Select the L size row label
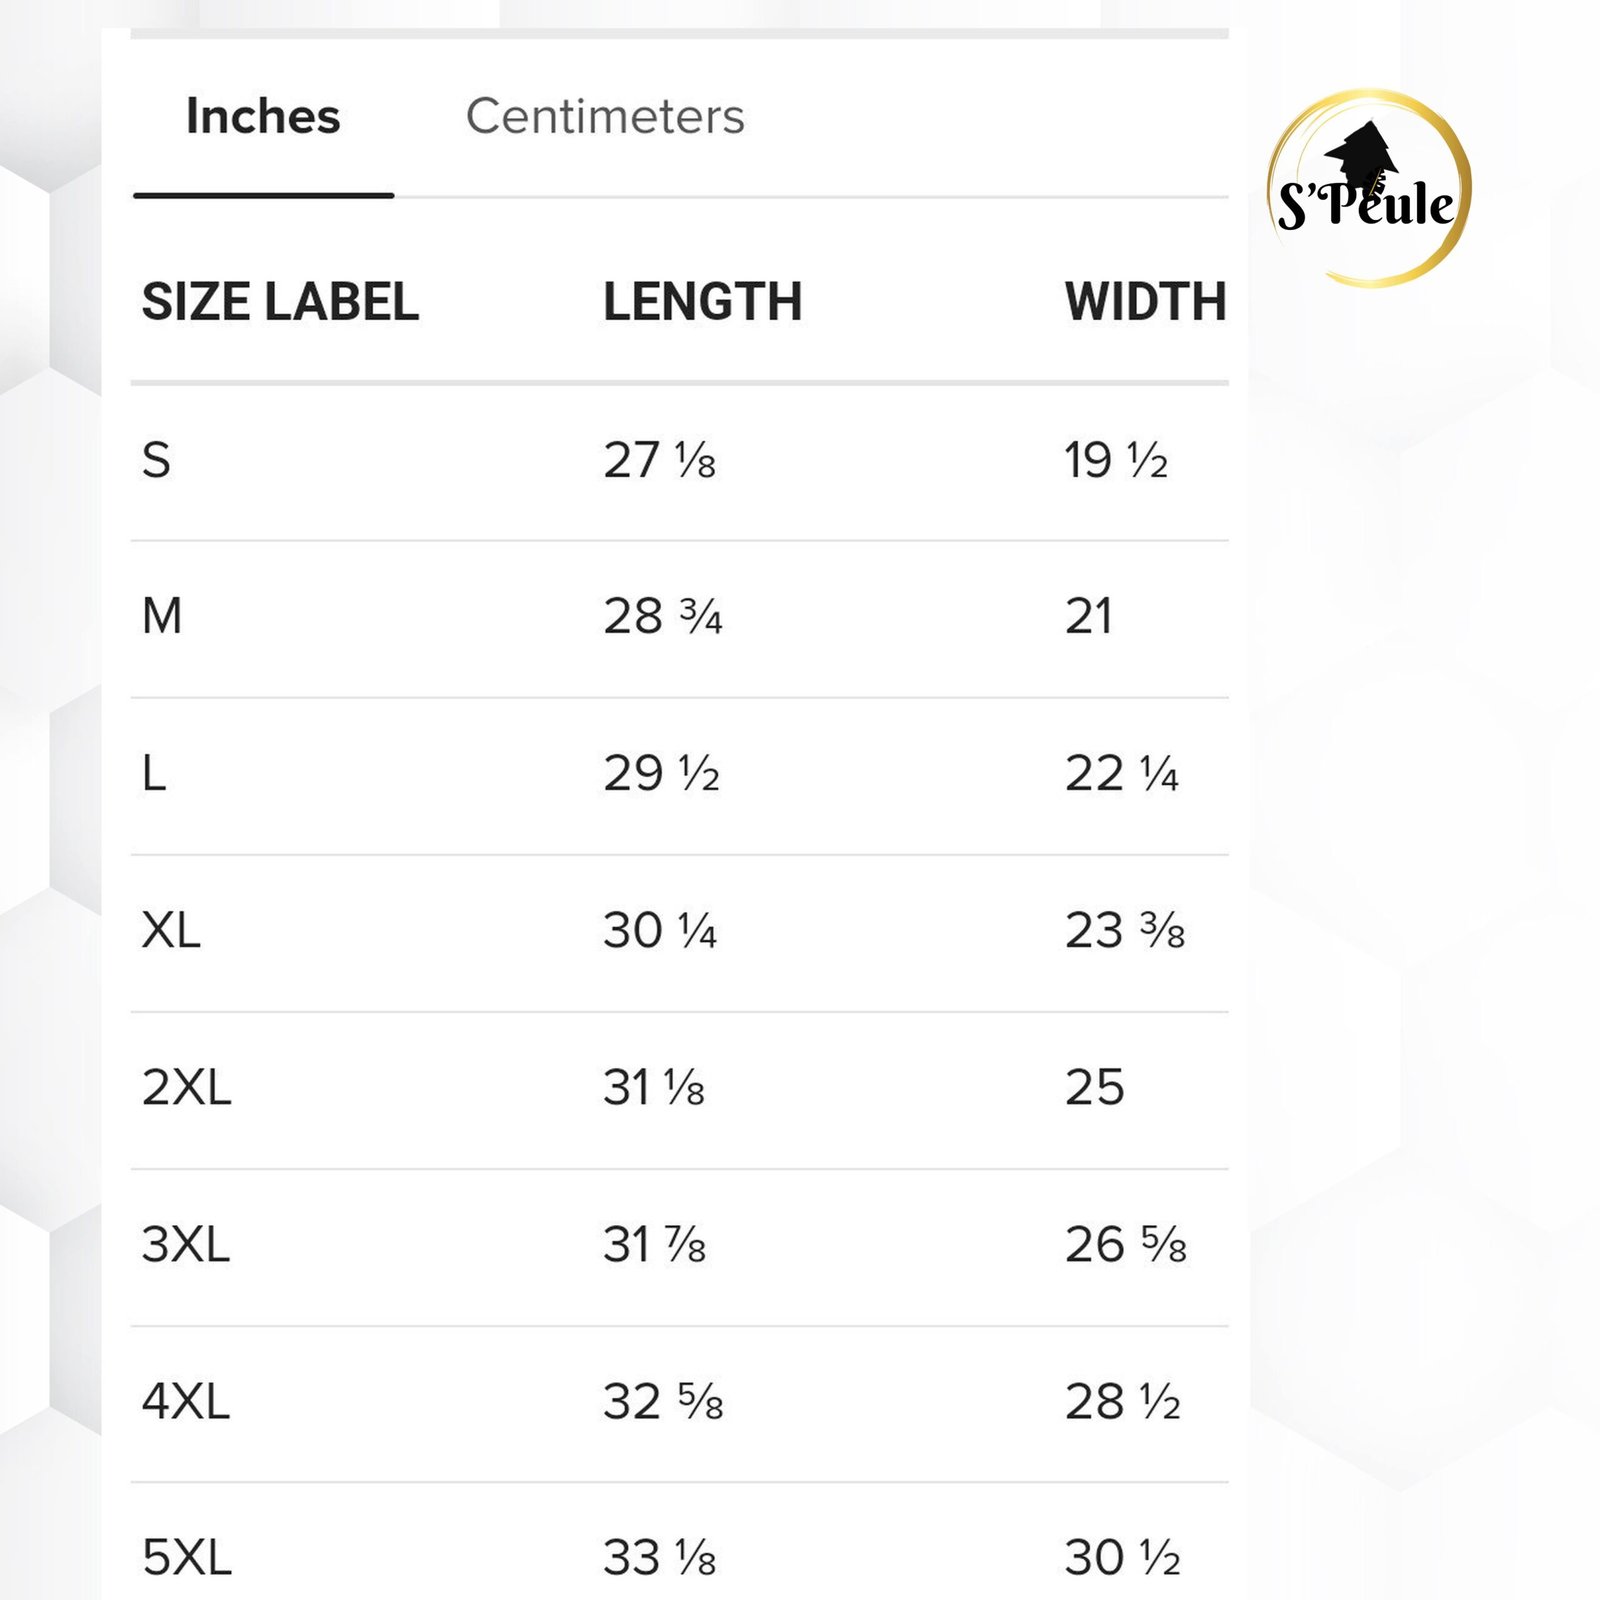Image resolution: width=1600 pixels, height=1600 pixels. (154, 774)
